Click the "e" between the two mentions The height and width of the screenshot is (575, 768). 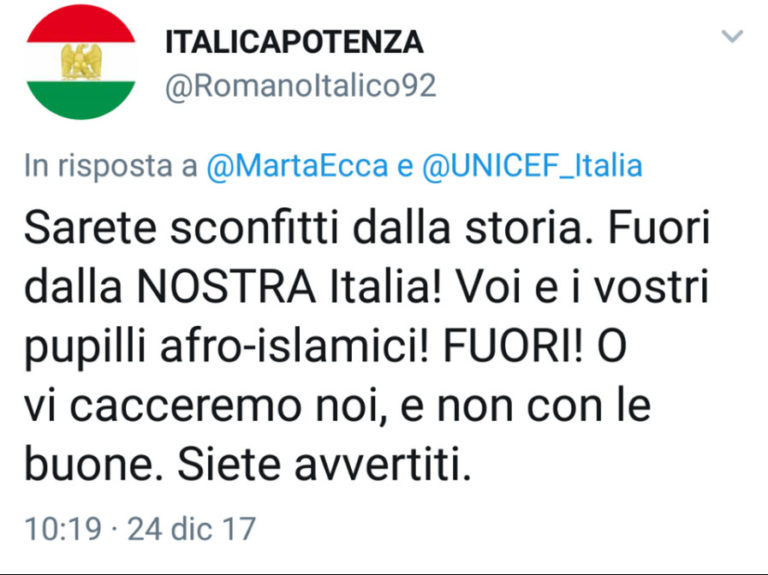[x=405, y=166]
